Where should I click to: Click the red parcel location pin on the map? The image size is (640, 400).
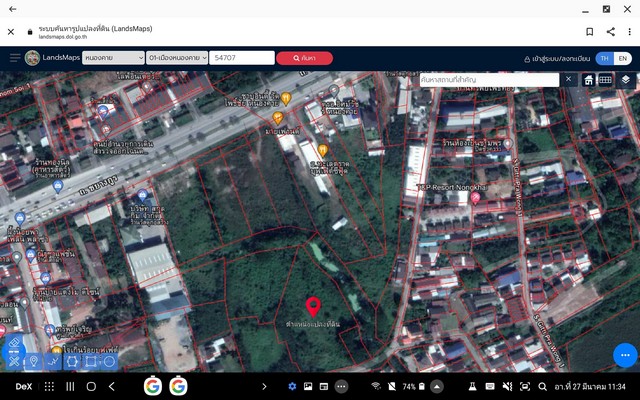tap(313, 306)
